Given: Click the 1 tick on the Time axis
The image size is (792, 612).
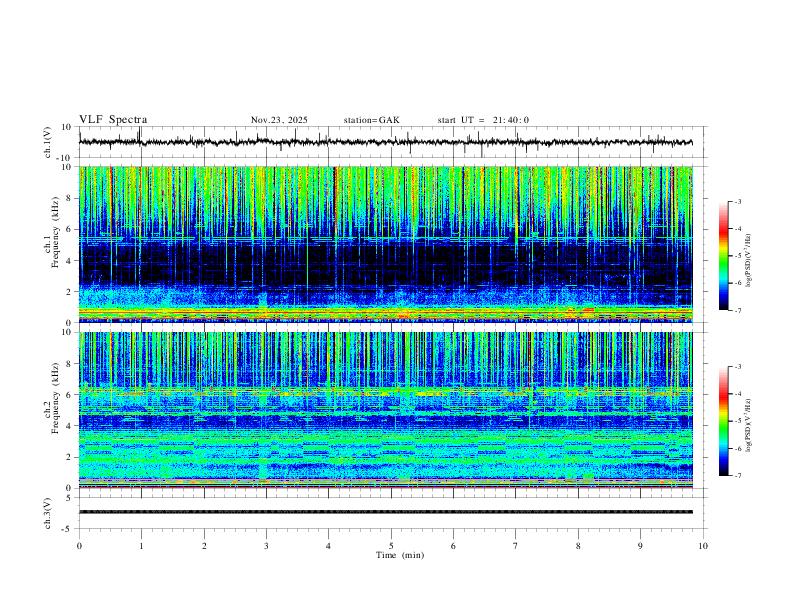Looking at the screenshot, I should pyautogui.click(x=141, y=546).
